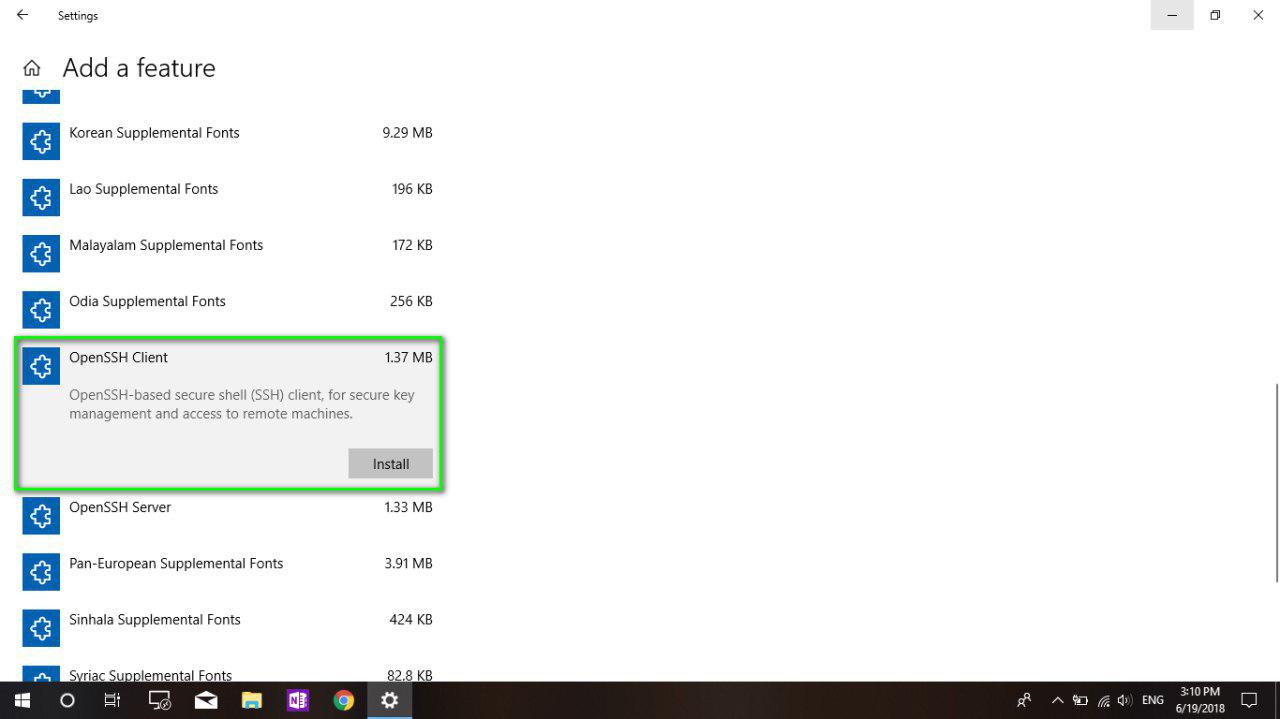1280x719 pixels.
Task: Click the 256 KB size value
Action: coord(411,301)
